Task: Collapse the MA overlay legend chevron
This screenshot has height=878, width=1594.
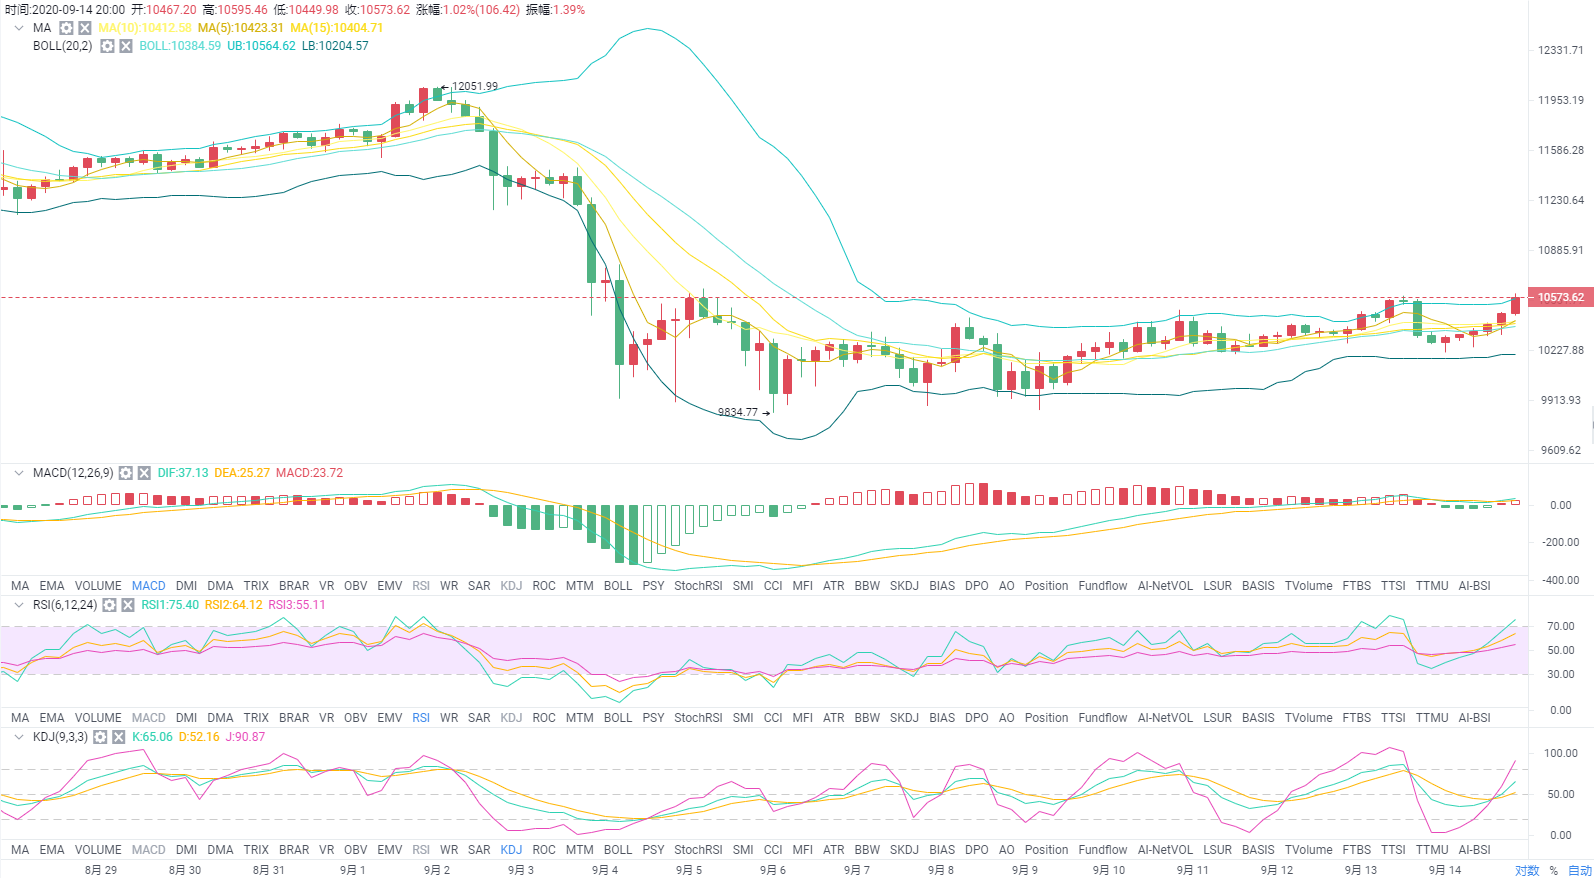Action: tap(19, 28)
